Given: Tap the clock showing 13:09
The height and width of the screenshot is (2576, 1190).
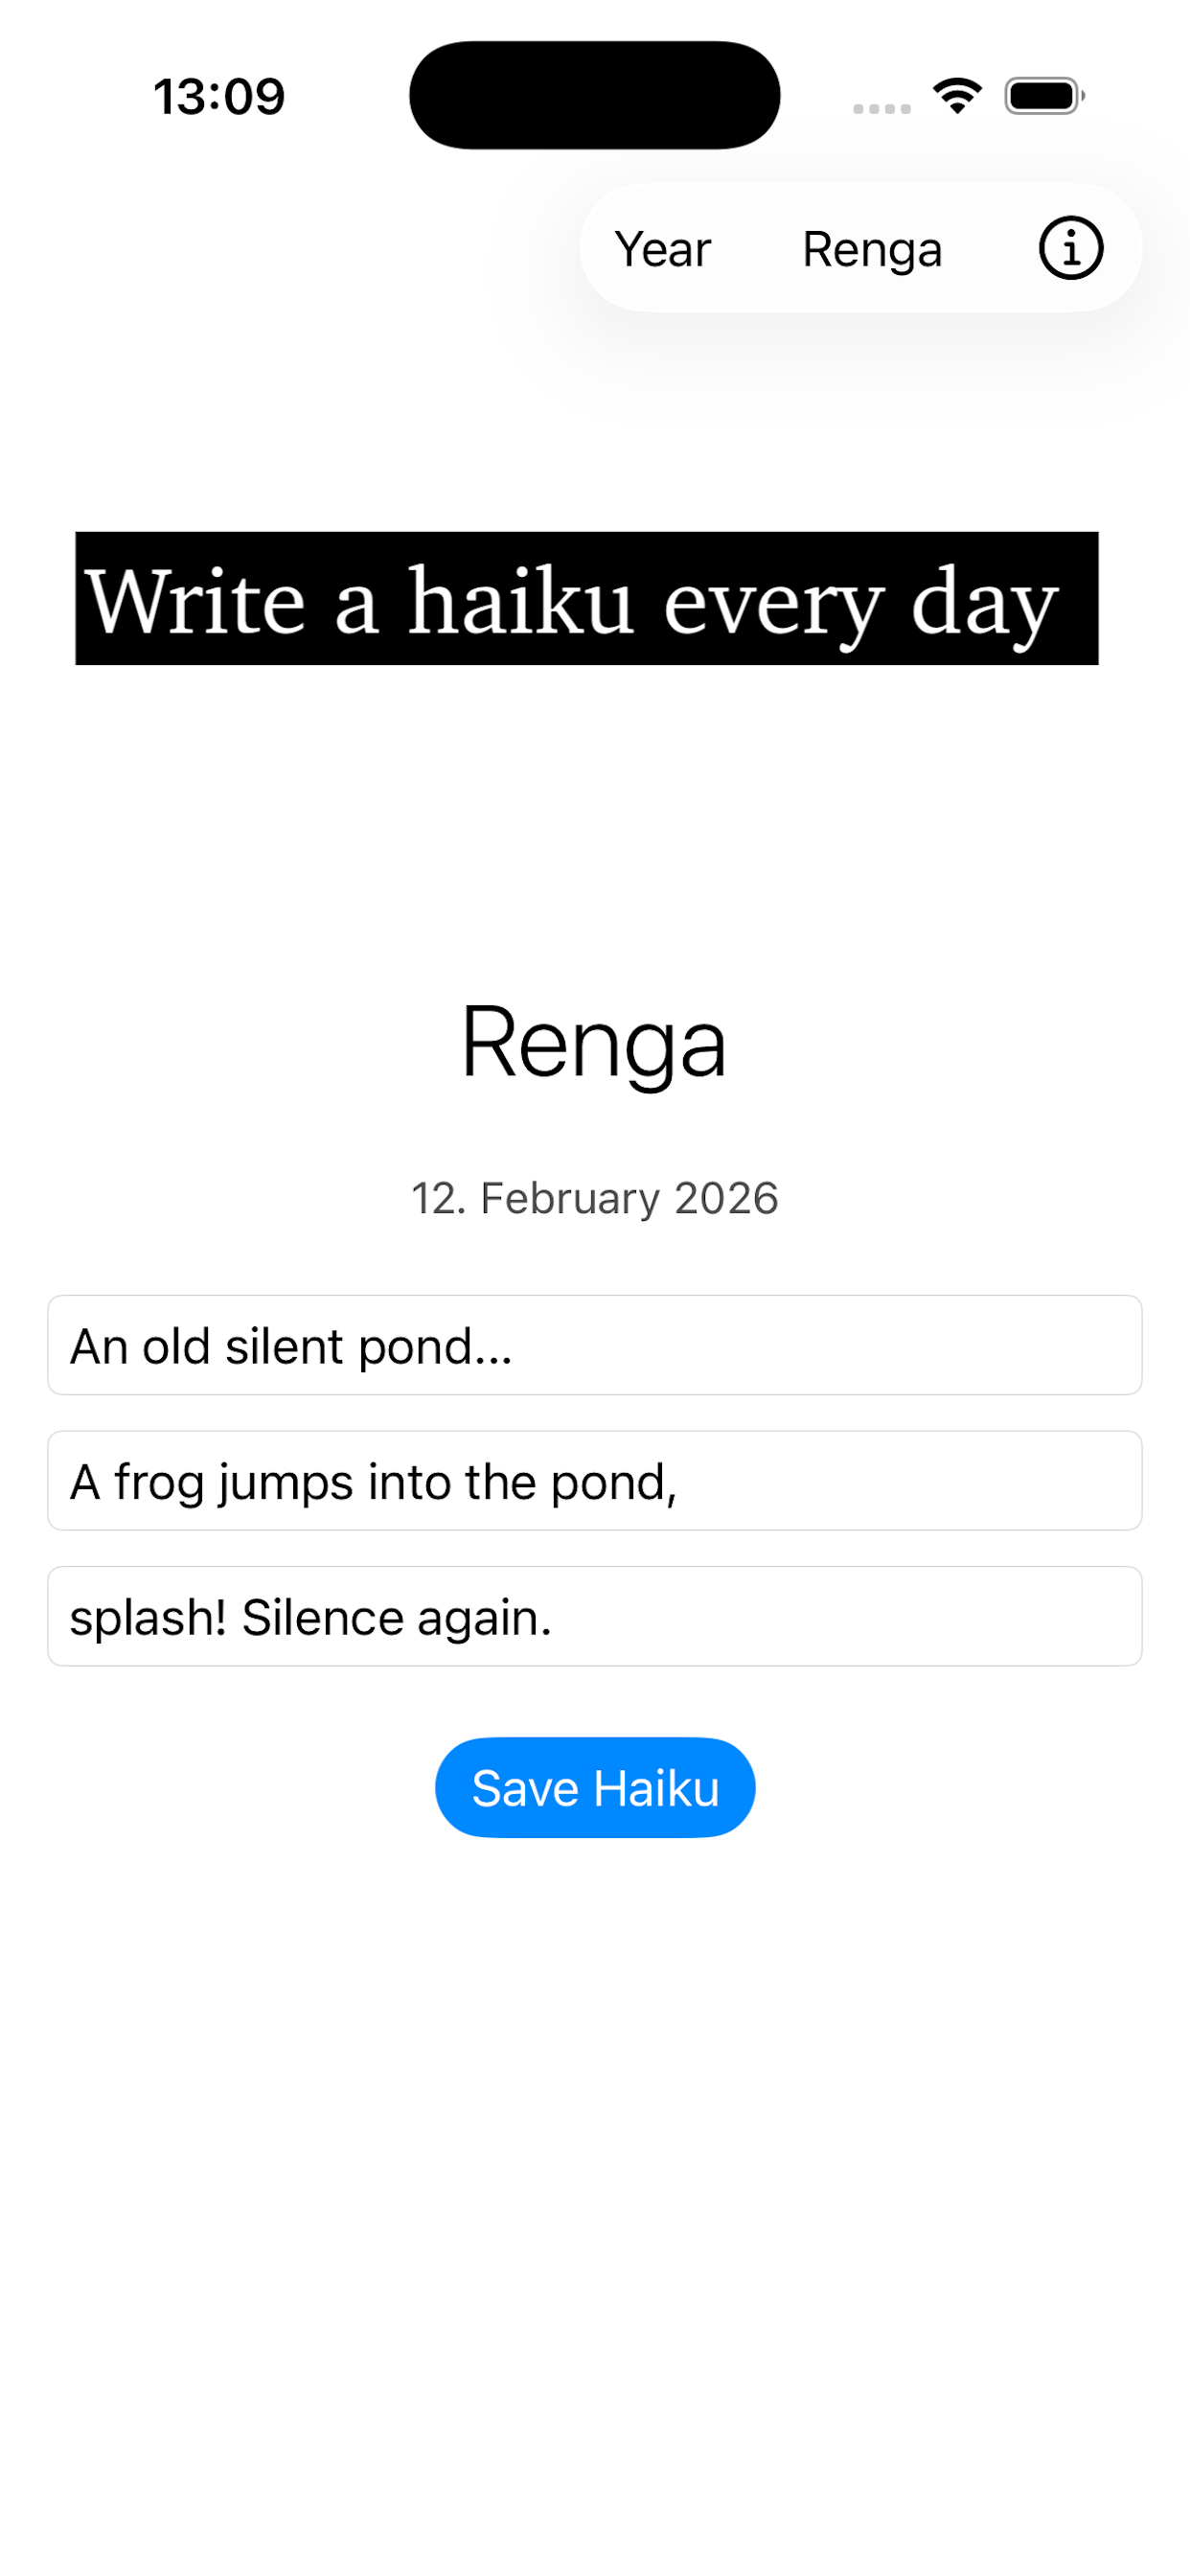Looking at the screenshot, I should [219, 95].
